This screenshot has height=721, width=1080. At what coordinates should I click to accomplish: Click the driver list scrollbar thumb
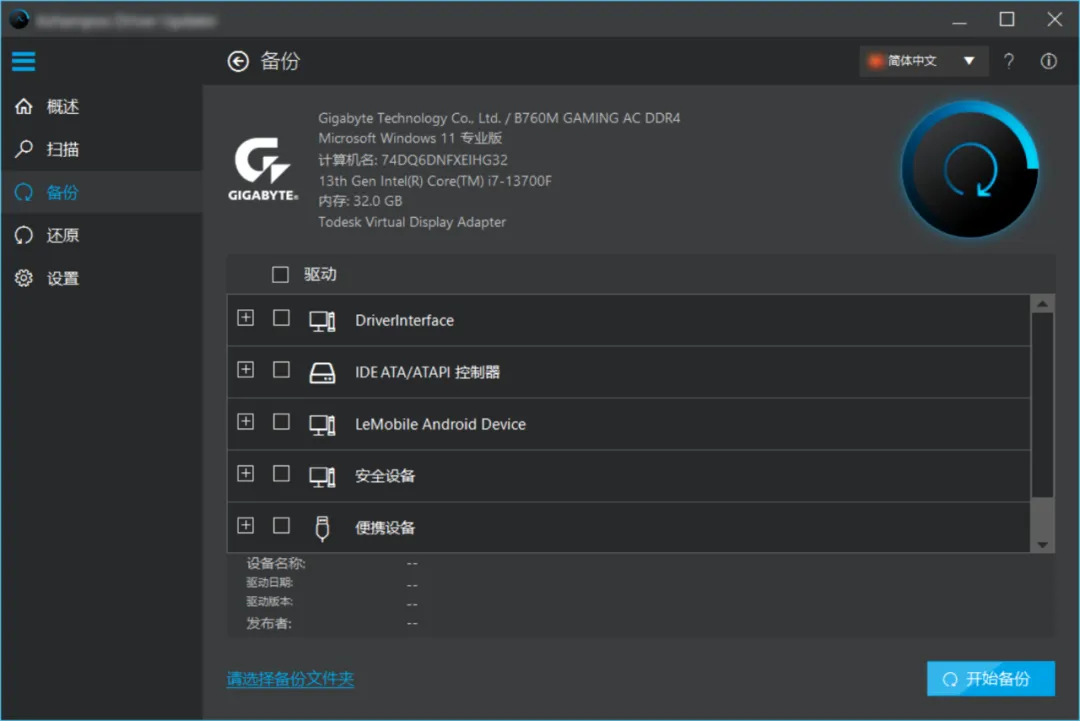(1042, 405)
